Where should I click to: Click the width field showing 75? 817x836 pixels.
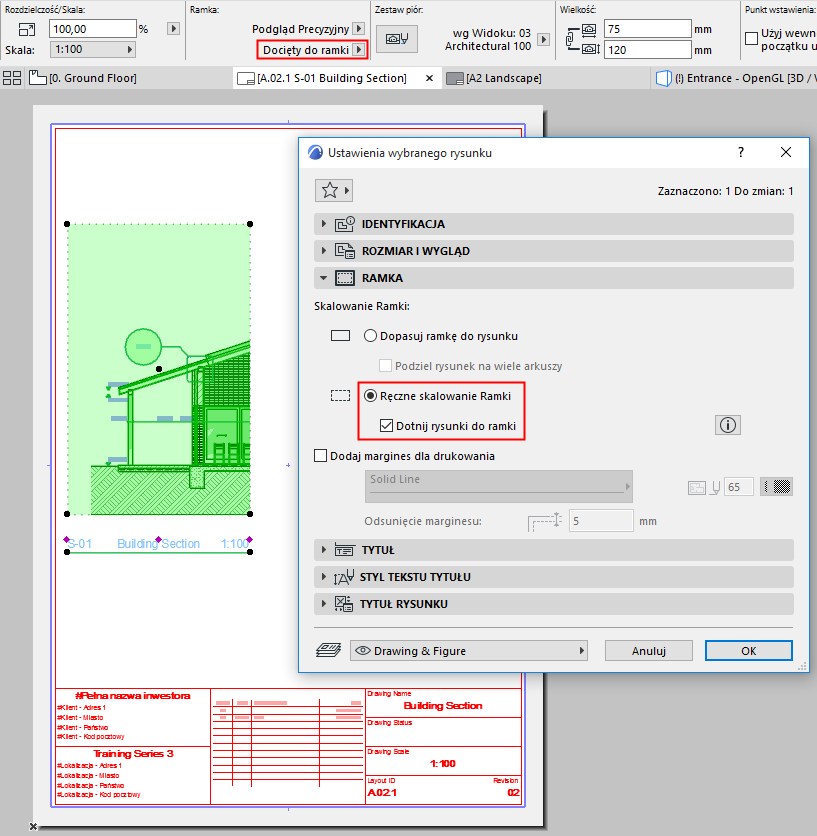coord(647,29)
